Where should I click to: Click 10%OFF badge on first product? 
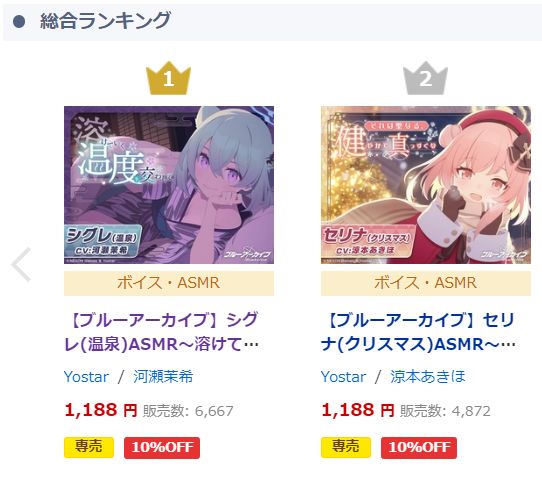tap(162, 448)
